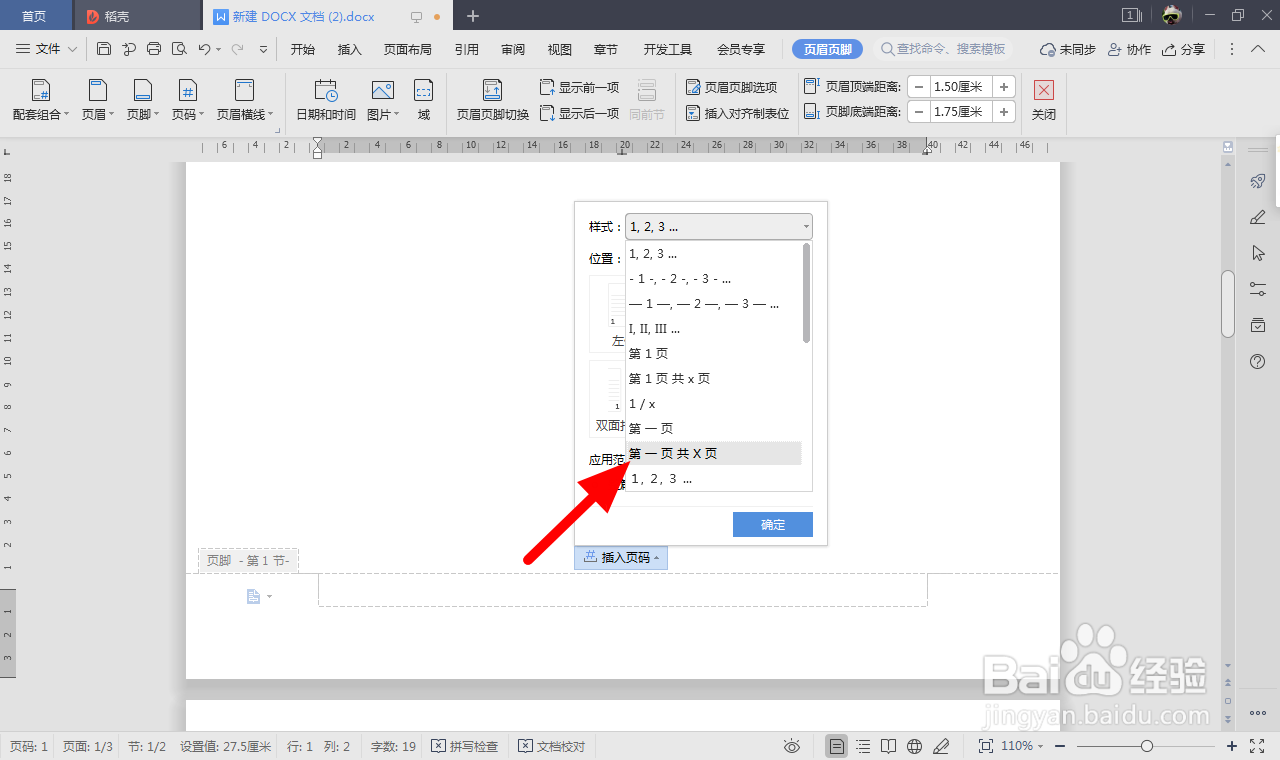Click the red 关闭 header footer icon

(1044, 90)
